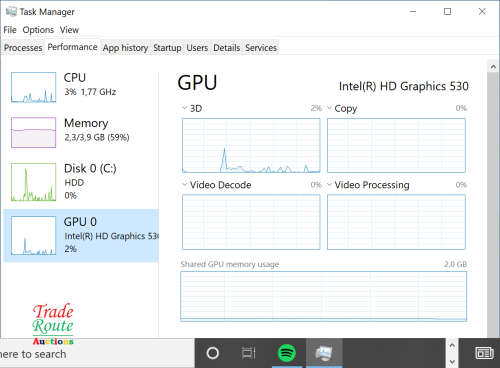Open Task View on the taskbar

point(248,353)
